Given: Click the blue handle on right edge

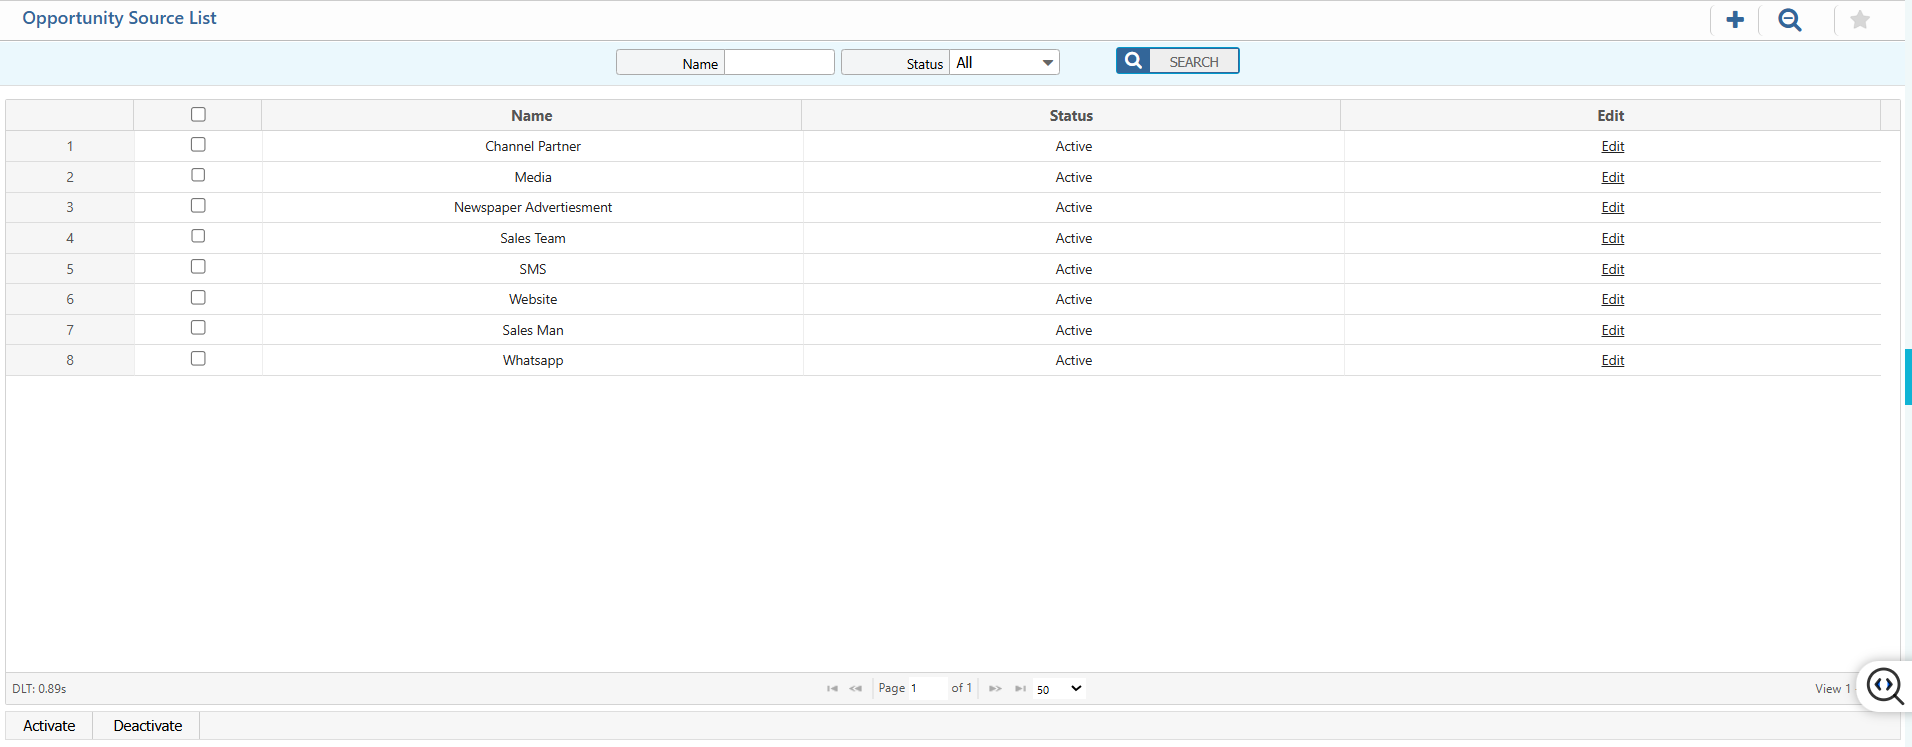Looking at the screenshot, I should click(x=1907, y=377).
